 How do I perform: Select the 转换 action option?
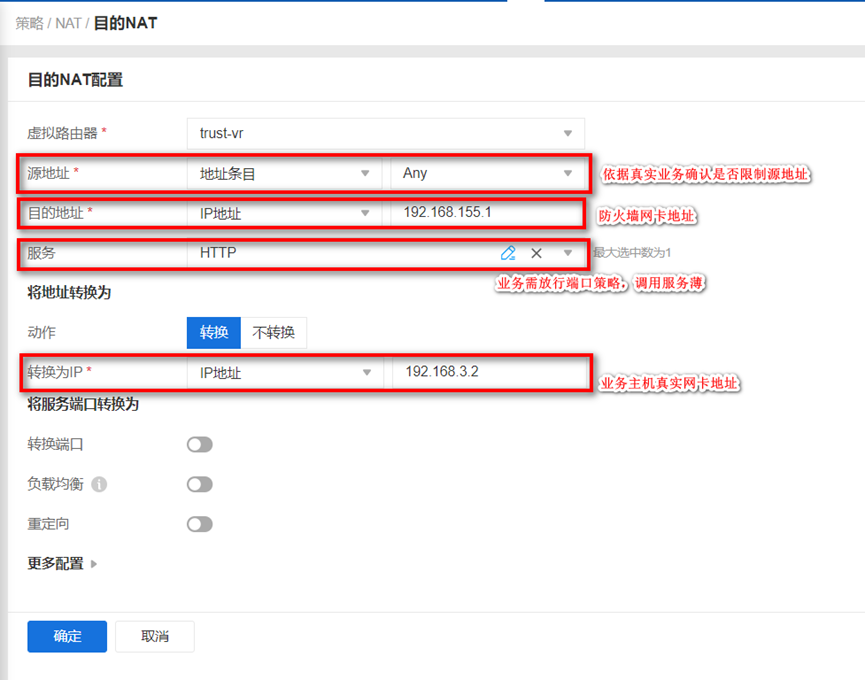pos(213,333)
